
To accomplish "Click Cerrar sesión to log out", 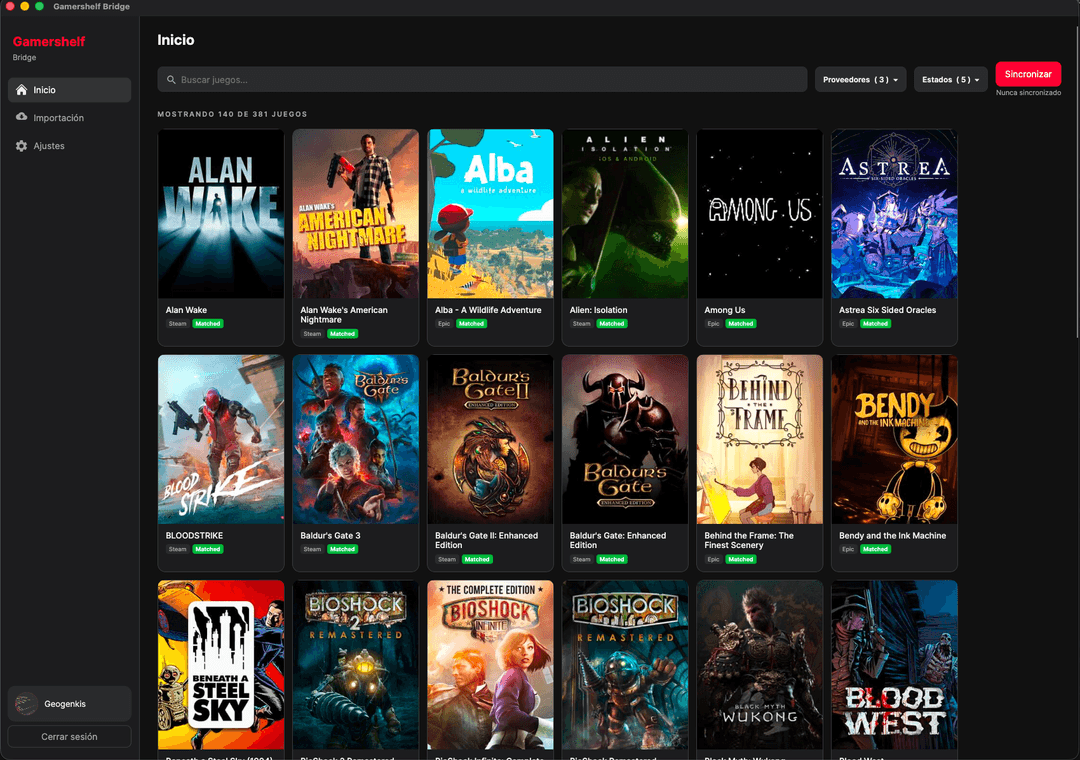I will point(69,736).
